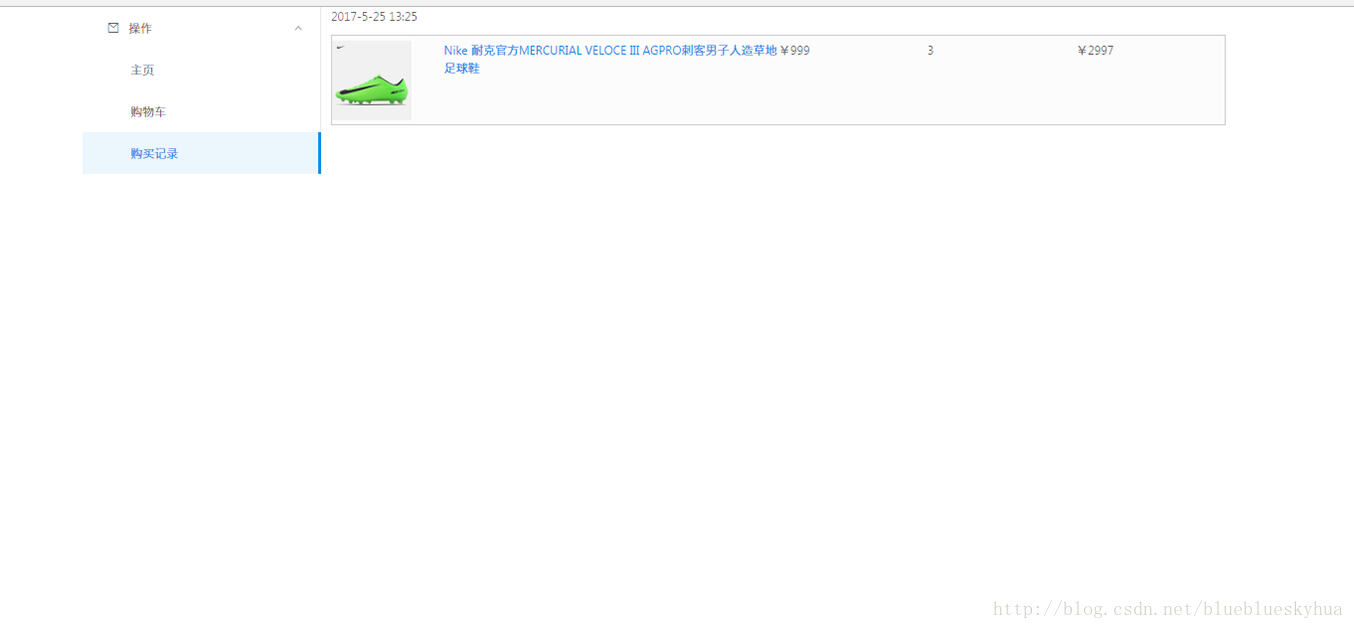Click the quantity value 3
This screenshot has width=1354, height=629.
click(930, 50)
